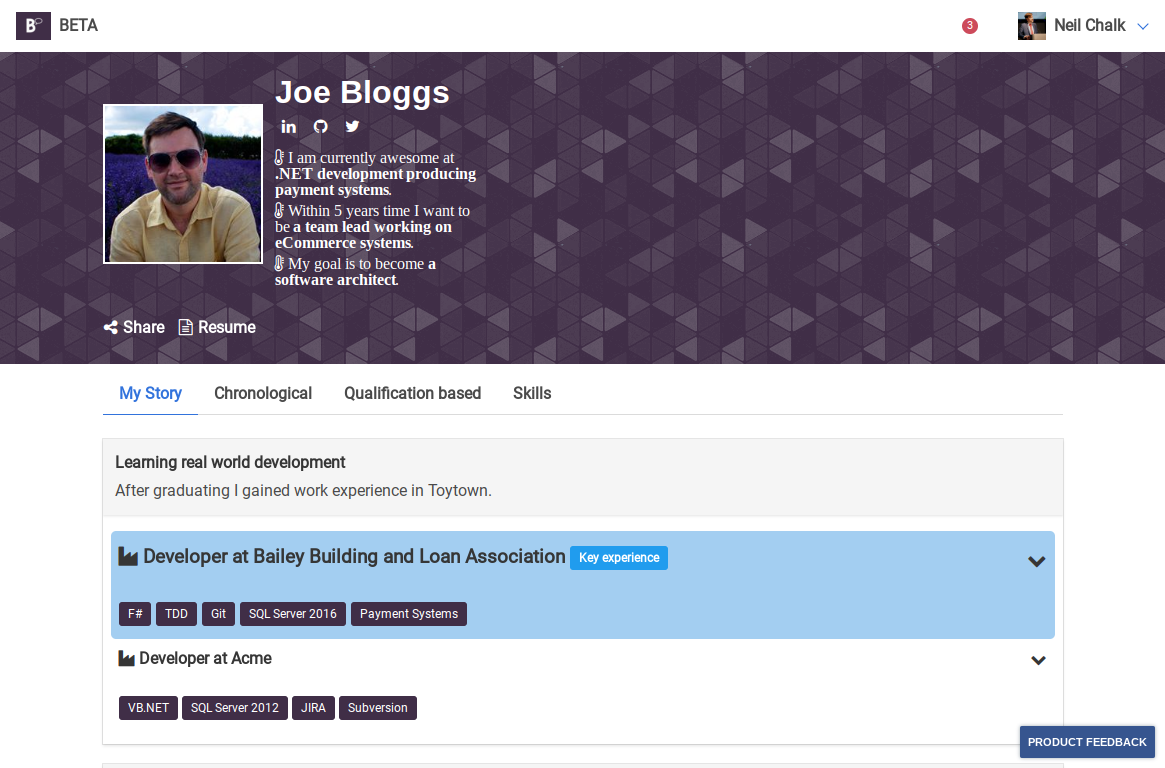Click the red notification badge showing 3
1165x768 pixels.
970,26
